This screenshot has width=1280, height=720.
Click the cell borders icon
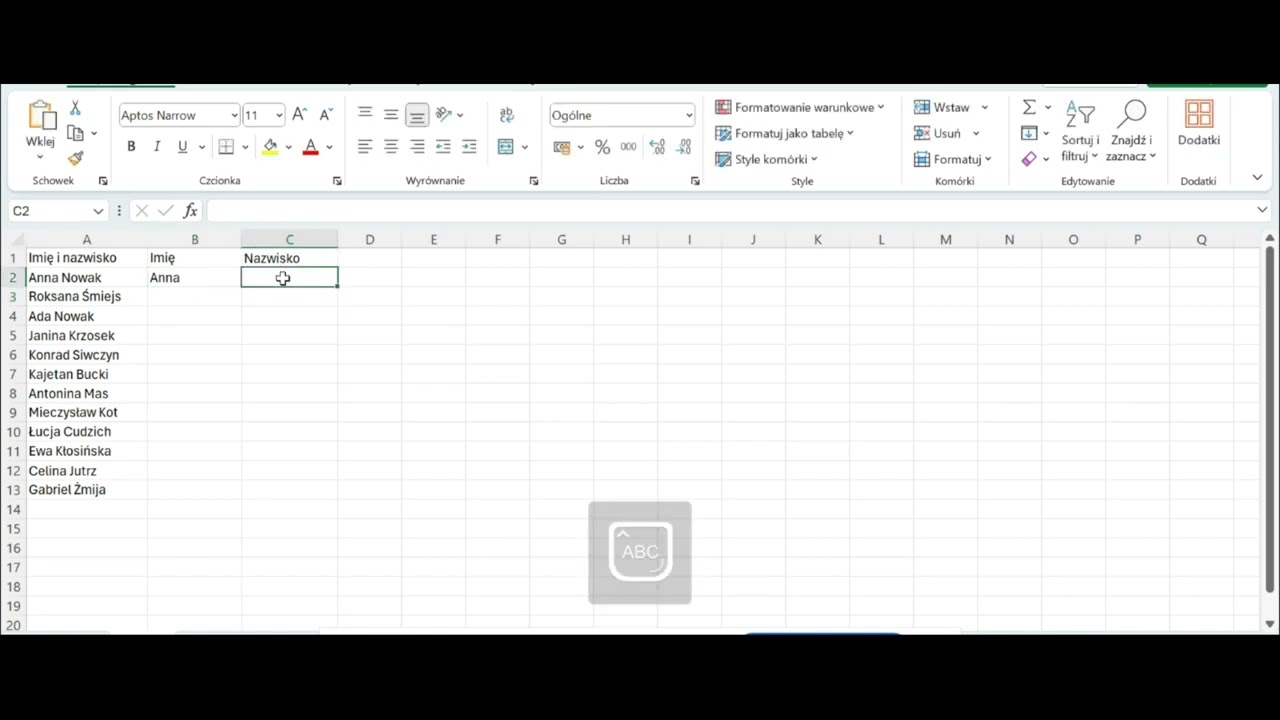coord(226,147)
